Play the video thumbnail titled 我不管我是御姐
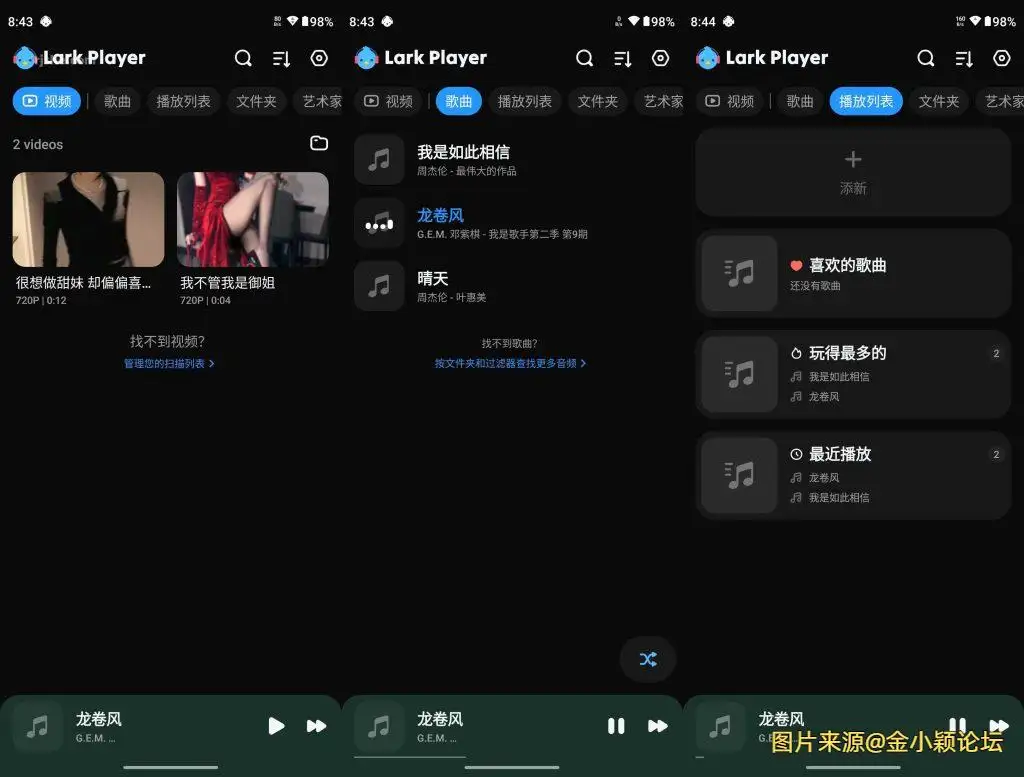 [253, 220]
